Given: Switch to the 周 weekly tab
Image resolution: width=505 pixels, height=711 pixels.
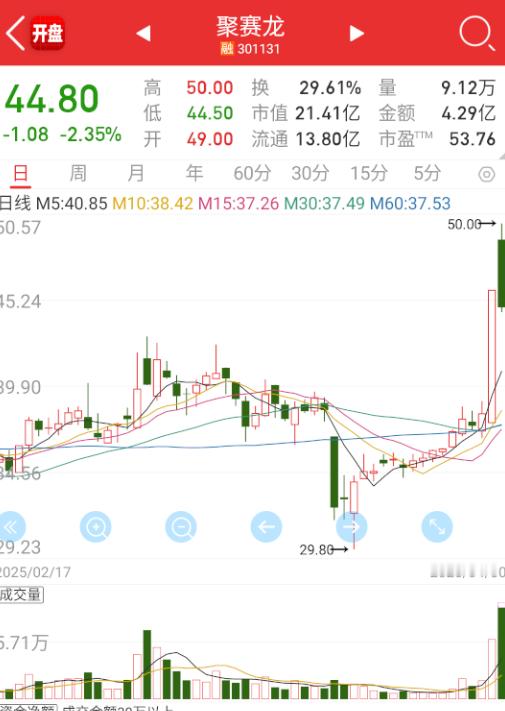Looking at the screenshot, I should 78,173.
